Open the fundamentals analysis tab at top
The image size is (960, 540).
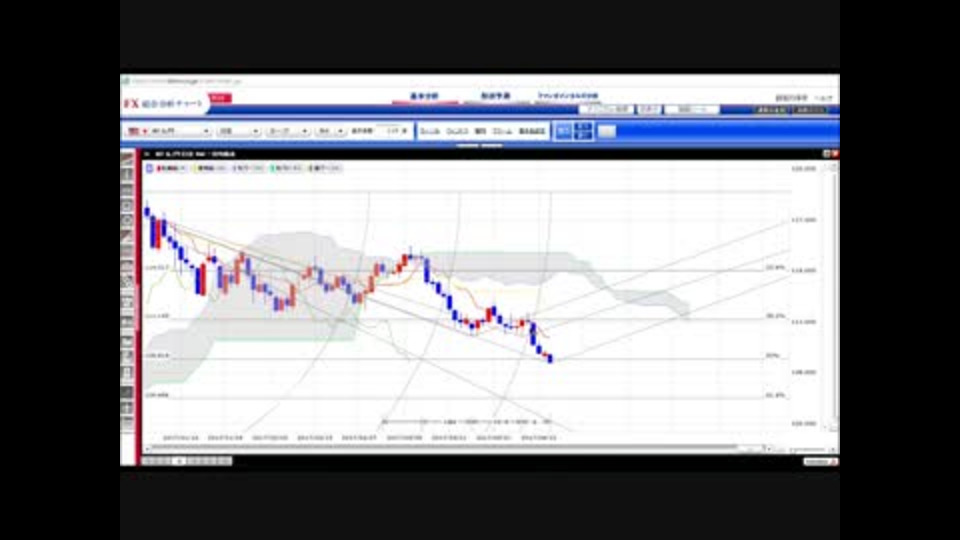coord(568,96)
